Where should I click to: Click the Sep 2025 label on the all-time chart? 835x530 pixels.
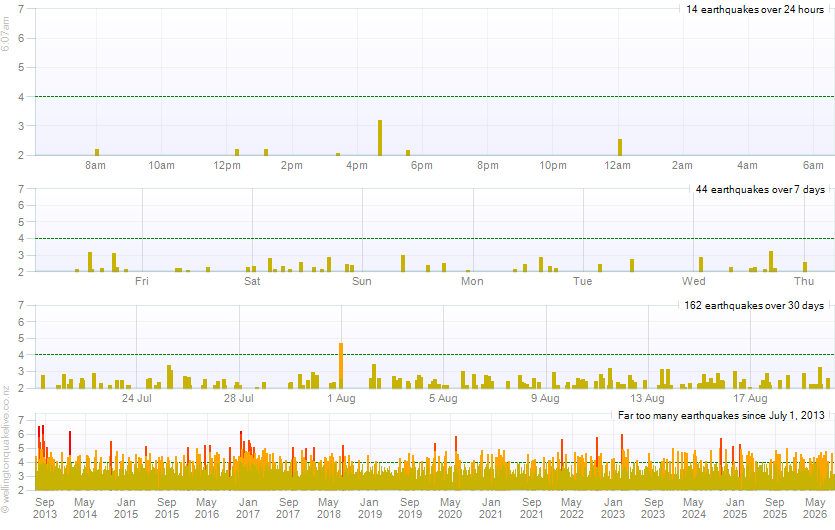pos(775,508)
